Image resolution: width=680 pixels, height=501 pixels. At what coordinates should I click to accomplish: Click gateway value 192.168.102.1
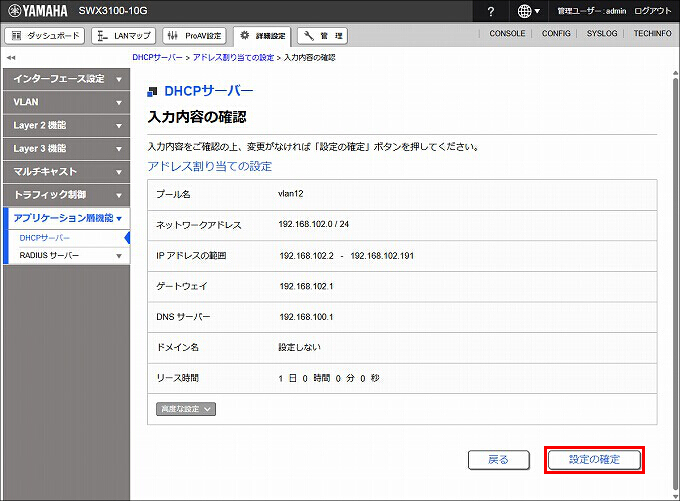[x=306, y=286]
